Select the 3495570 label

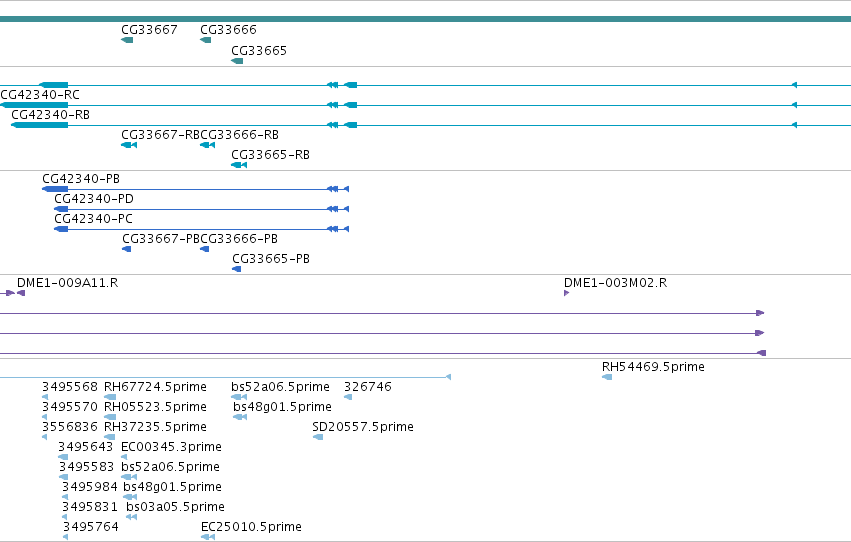click(69, 407)
